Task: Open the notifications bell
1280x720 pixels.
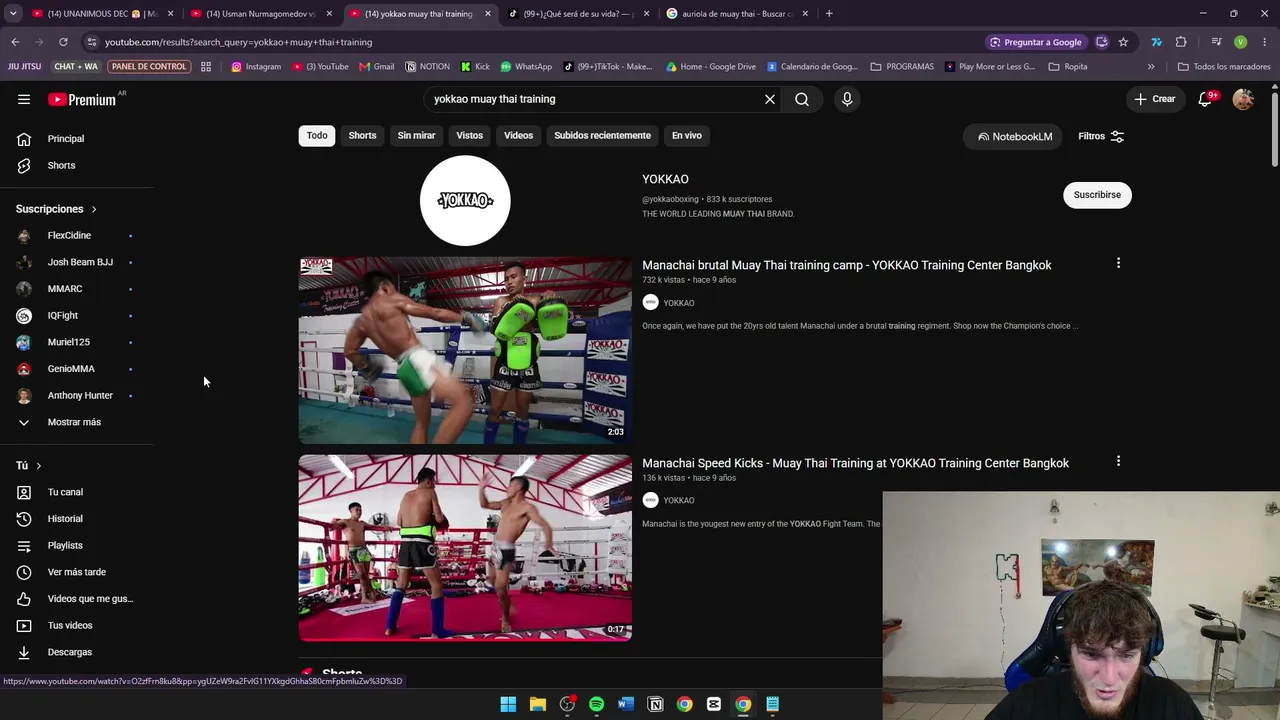Action: tap(1206, 99)
